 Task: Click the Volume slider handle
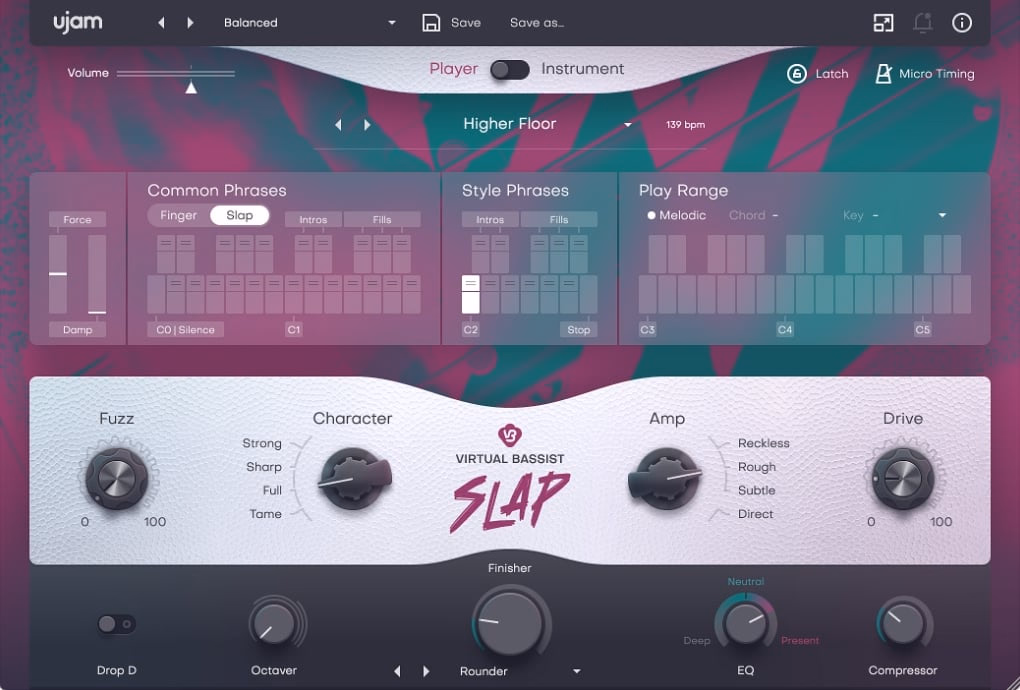191,87
